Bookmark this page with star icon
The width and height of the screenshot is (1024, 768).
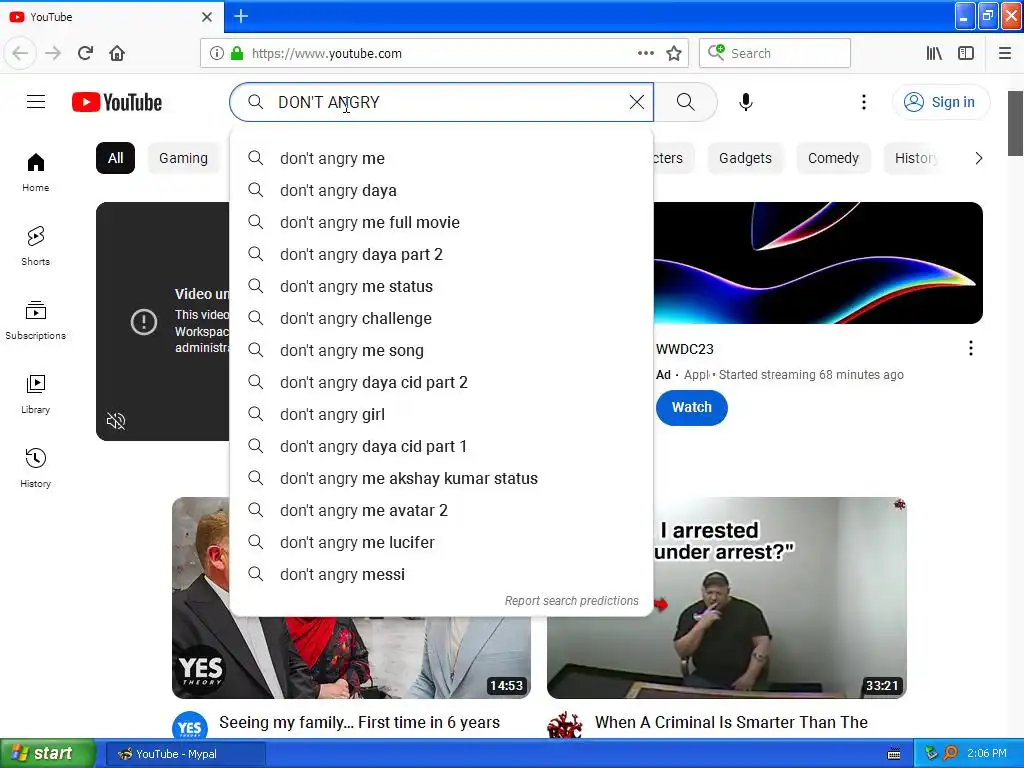pyautogui.click(x=674, y=53)
